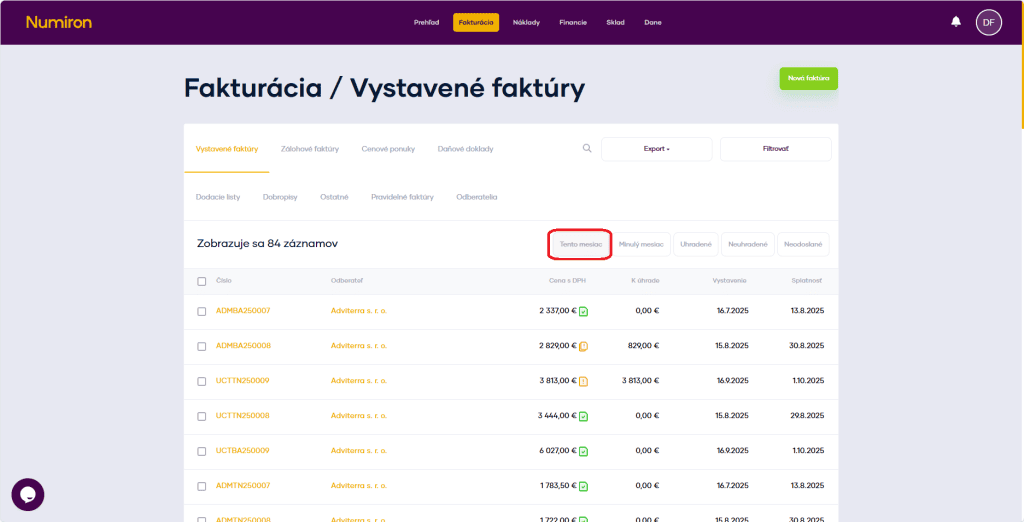This screenshot has width=1024, height=522.
Task: Sort by Odberateľ column header
Action: [x=347, y=281]
